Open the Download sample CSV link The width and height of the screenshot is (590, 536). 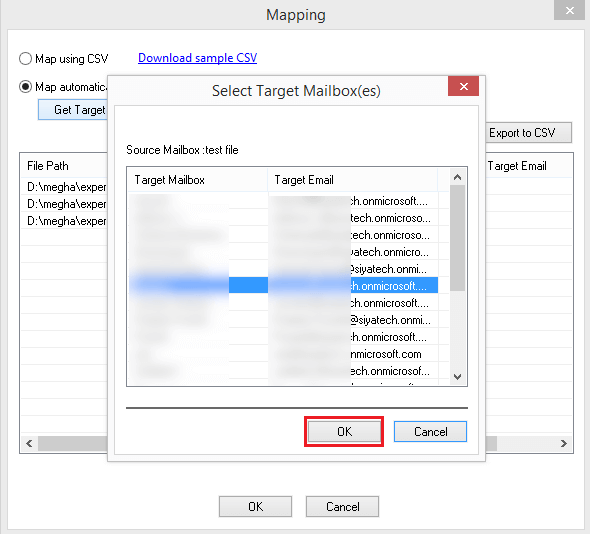click(197, 58)
